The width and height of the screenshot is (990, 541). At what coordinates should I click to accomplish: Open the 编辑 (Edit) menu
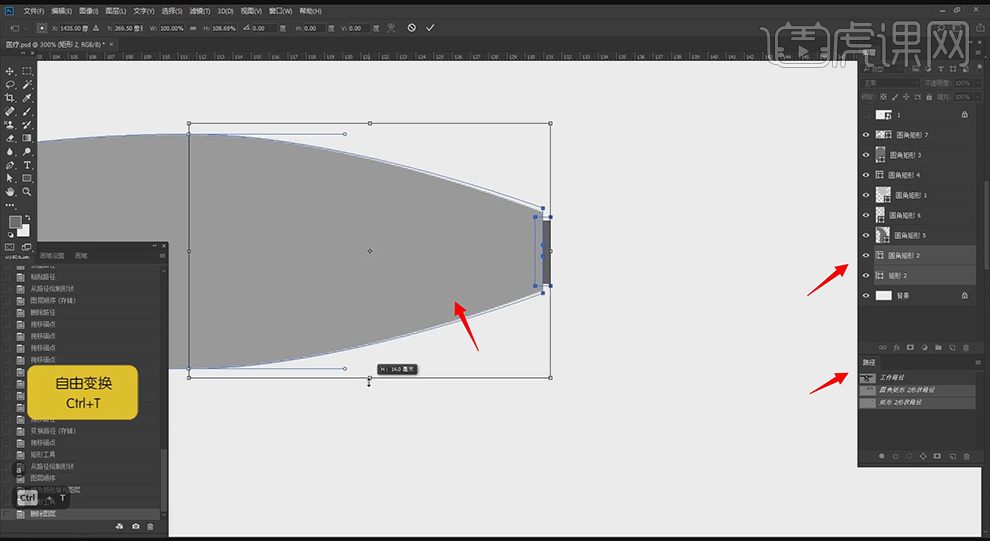click(x=61, y=11)
